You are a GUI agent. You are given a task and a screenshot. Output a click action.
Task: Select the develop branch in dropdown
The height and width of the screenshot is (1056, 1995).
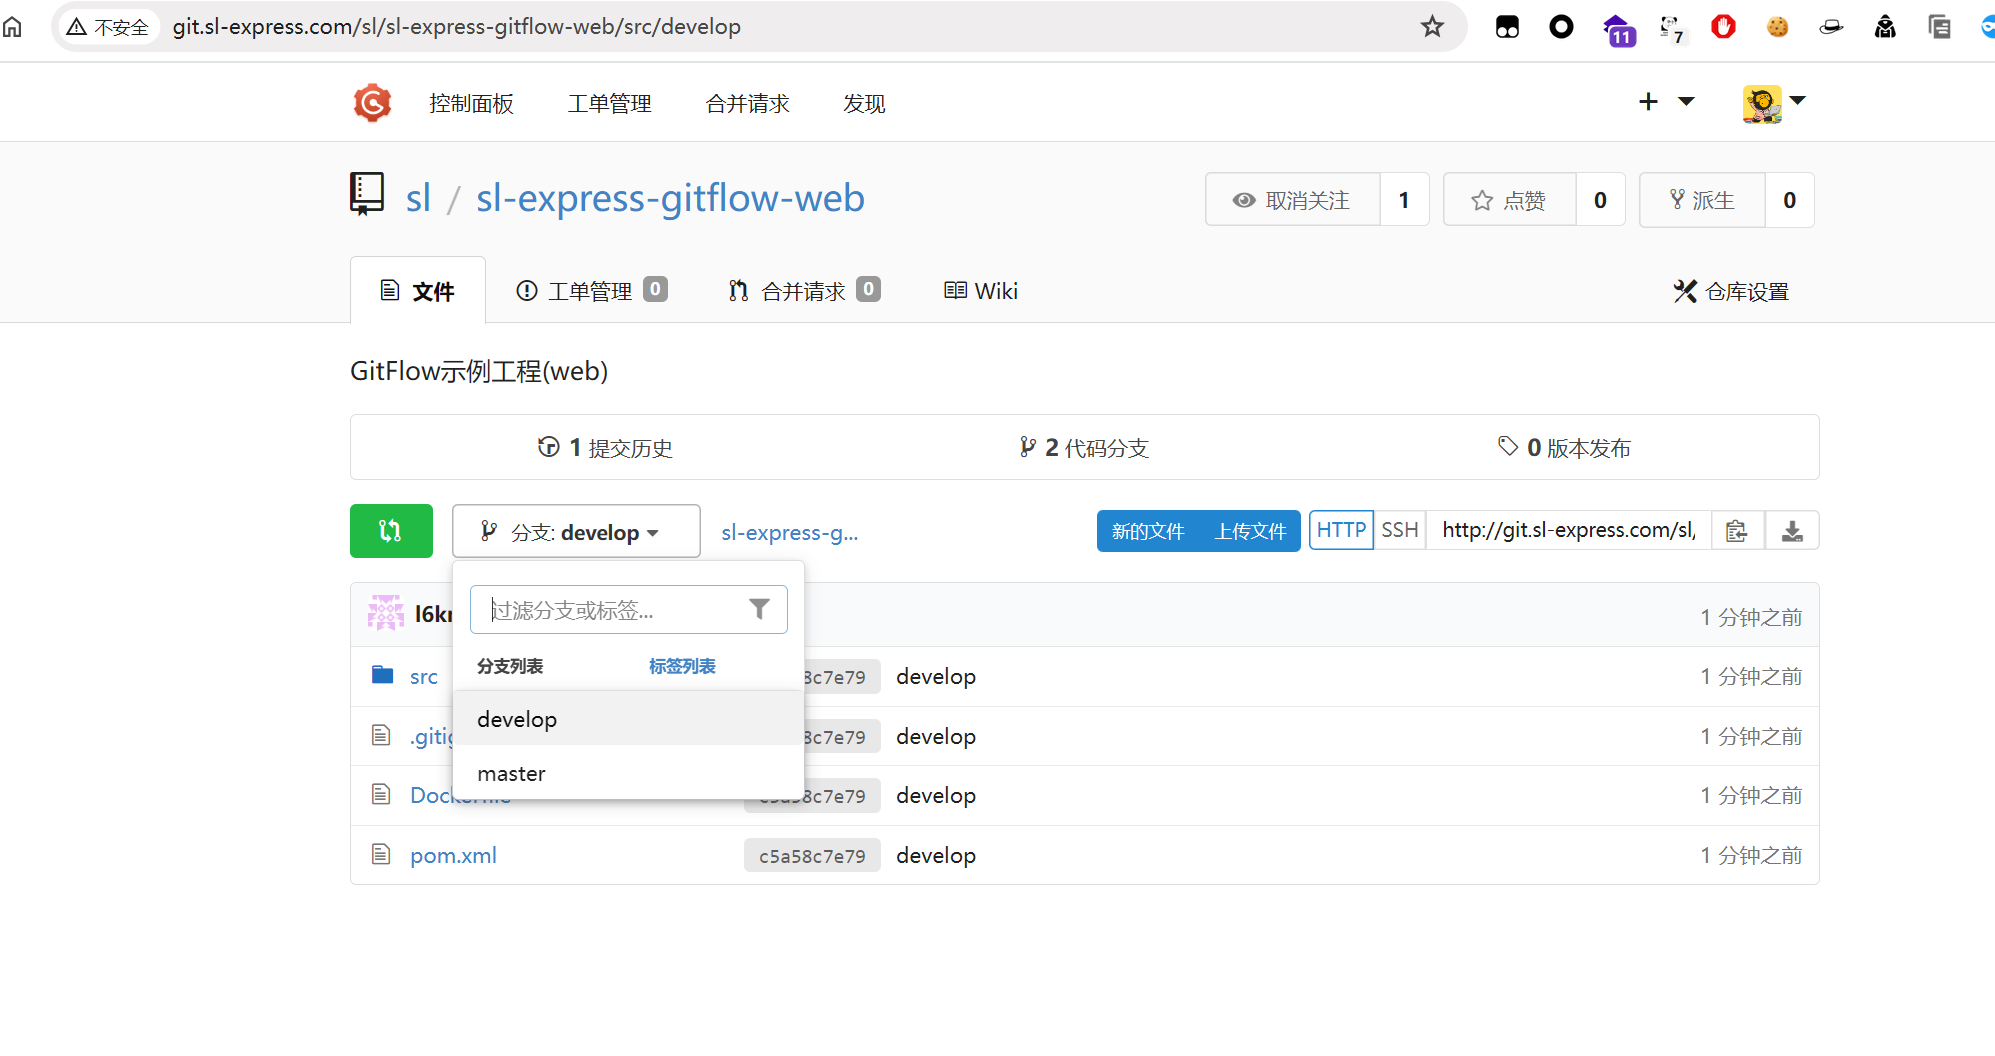click(628, 719)
